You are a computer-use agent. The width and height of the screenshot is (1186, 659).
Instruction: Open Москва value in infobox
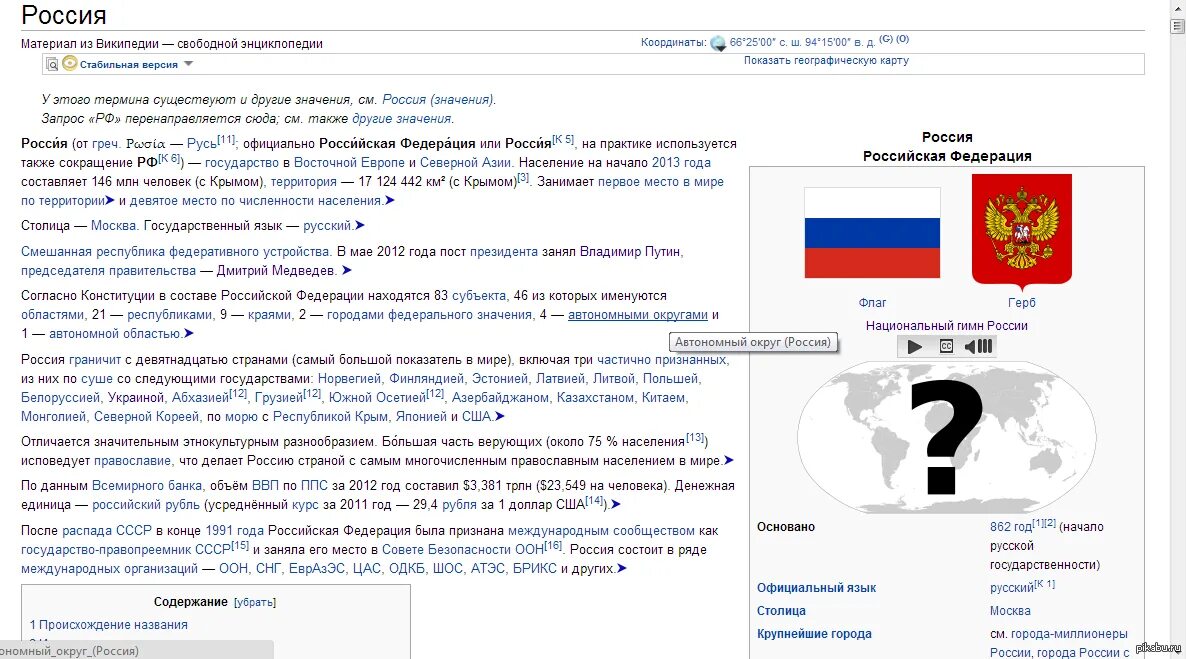[1011, 611]
